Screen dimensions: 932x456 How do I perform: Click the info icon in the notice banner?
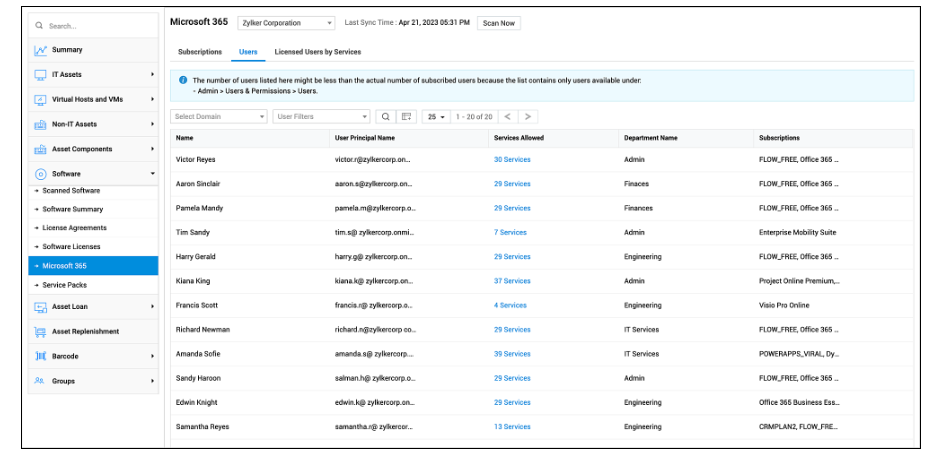point(183,80)
